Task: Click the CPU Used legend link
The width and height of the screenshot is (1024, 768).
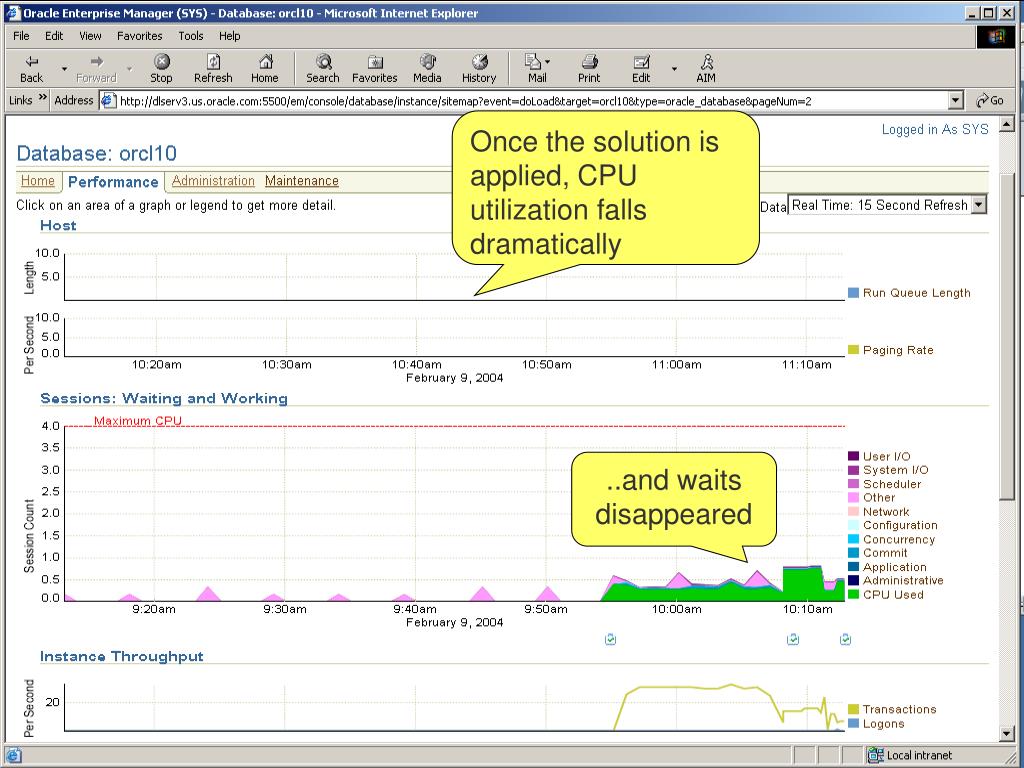Action: [x=893, y=595]
